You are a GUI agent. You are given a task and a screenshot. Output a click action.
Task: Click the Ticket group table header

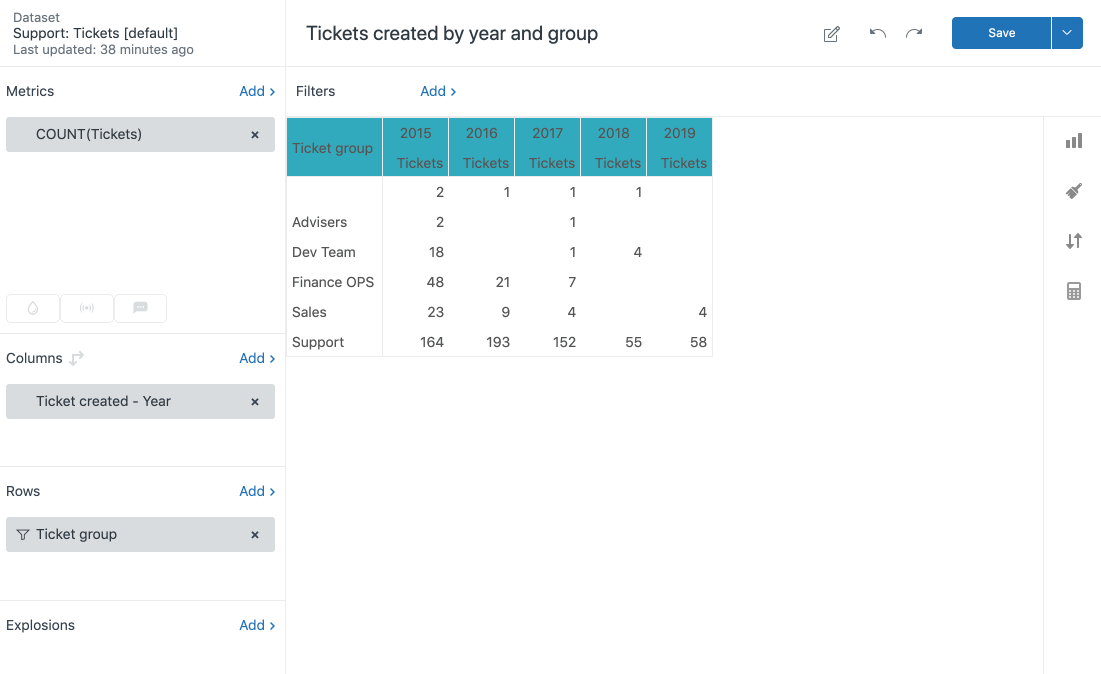333,148
